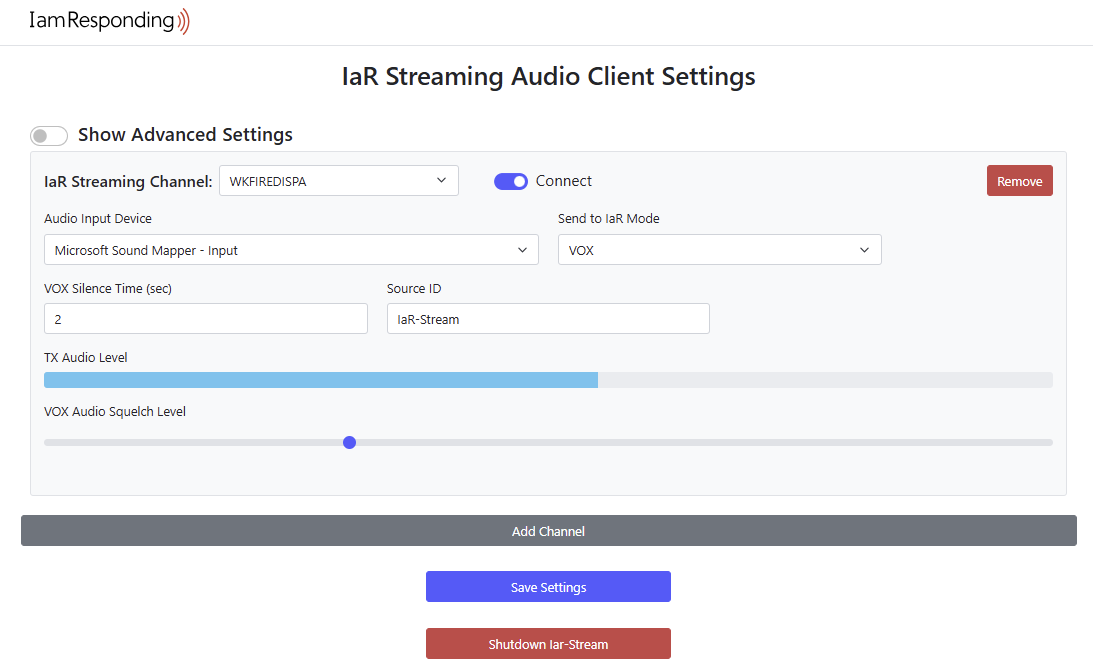Screen dimensions: 1093x668
Task: Click the Add Channel button
Action: tap(549, 531)
